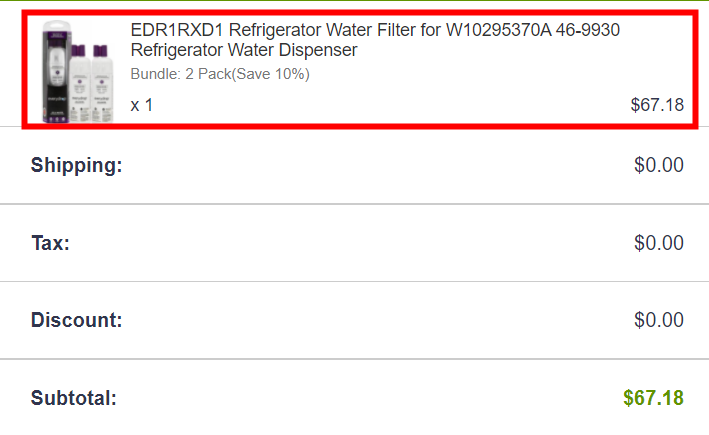Click the green Subtotal amount $67.18
Image resolution: width=709 pixels, height=435 pixels.
coord(653,398)
